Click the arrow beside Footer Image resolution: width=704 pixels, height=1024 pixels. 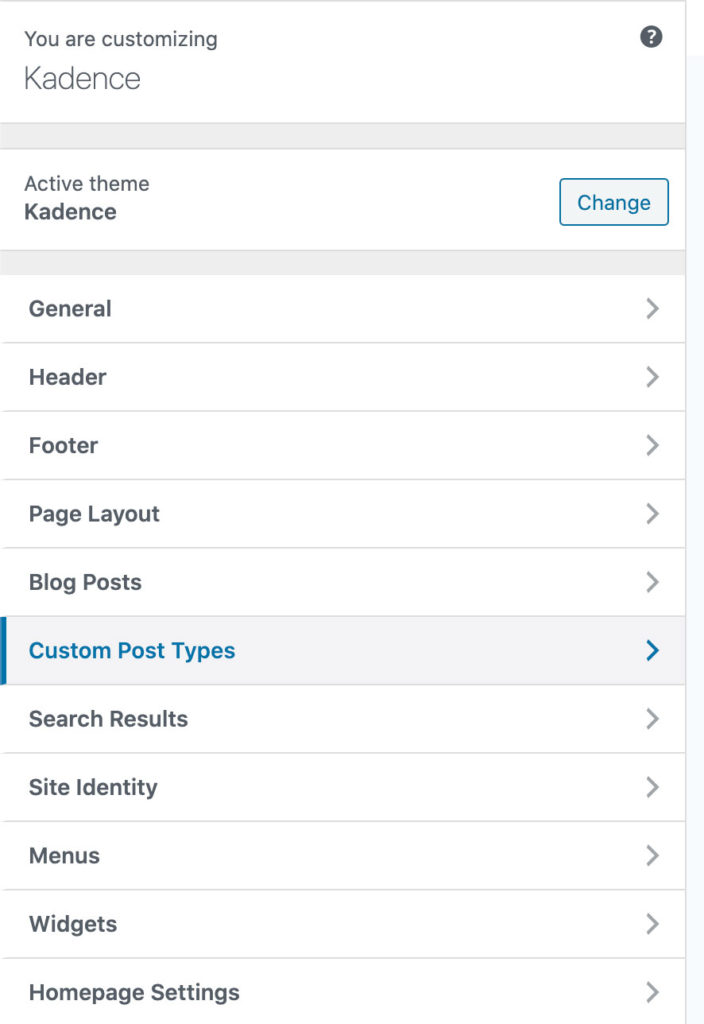(652, 445)
